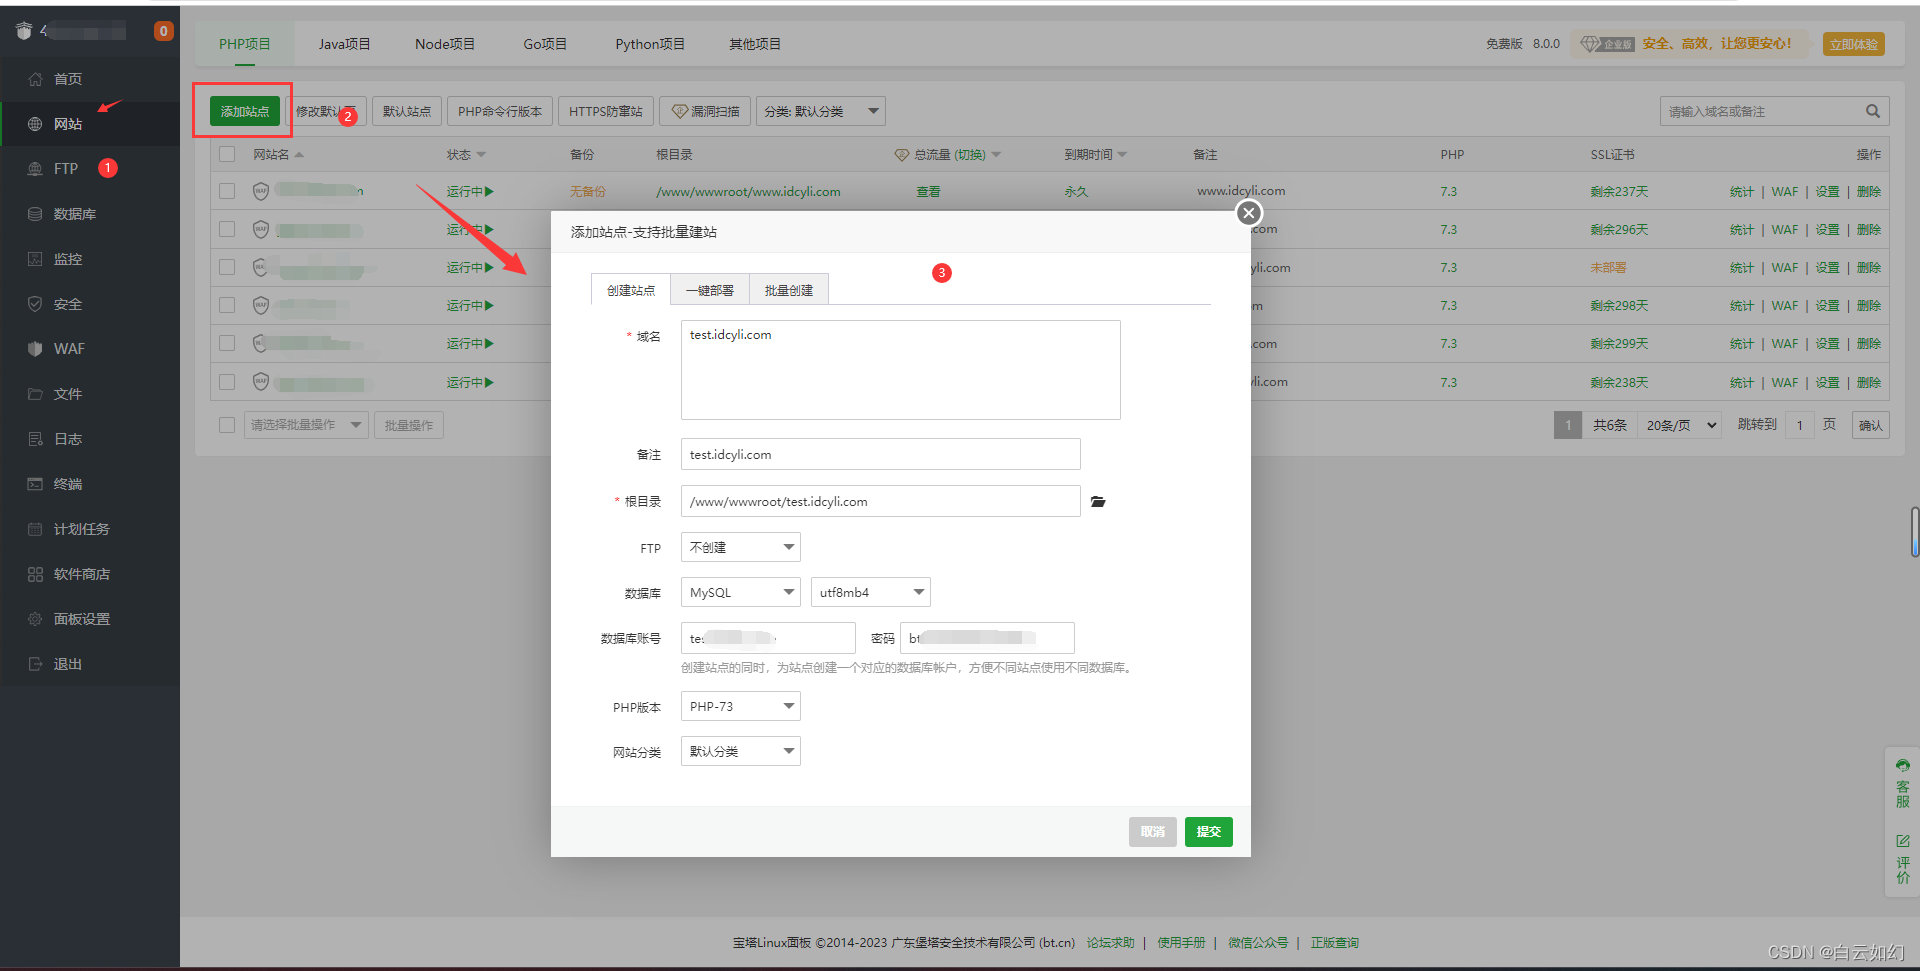Toggle the bottom batch-select checkbox
Viewport: 1920px width, 971px height.
tap(227, 425)
